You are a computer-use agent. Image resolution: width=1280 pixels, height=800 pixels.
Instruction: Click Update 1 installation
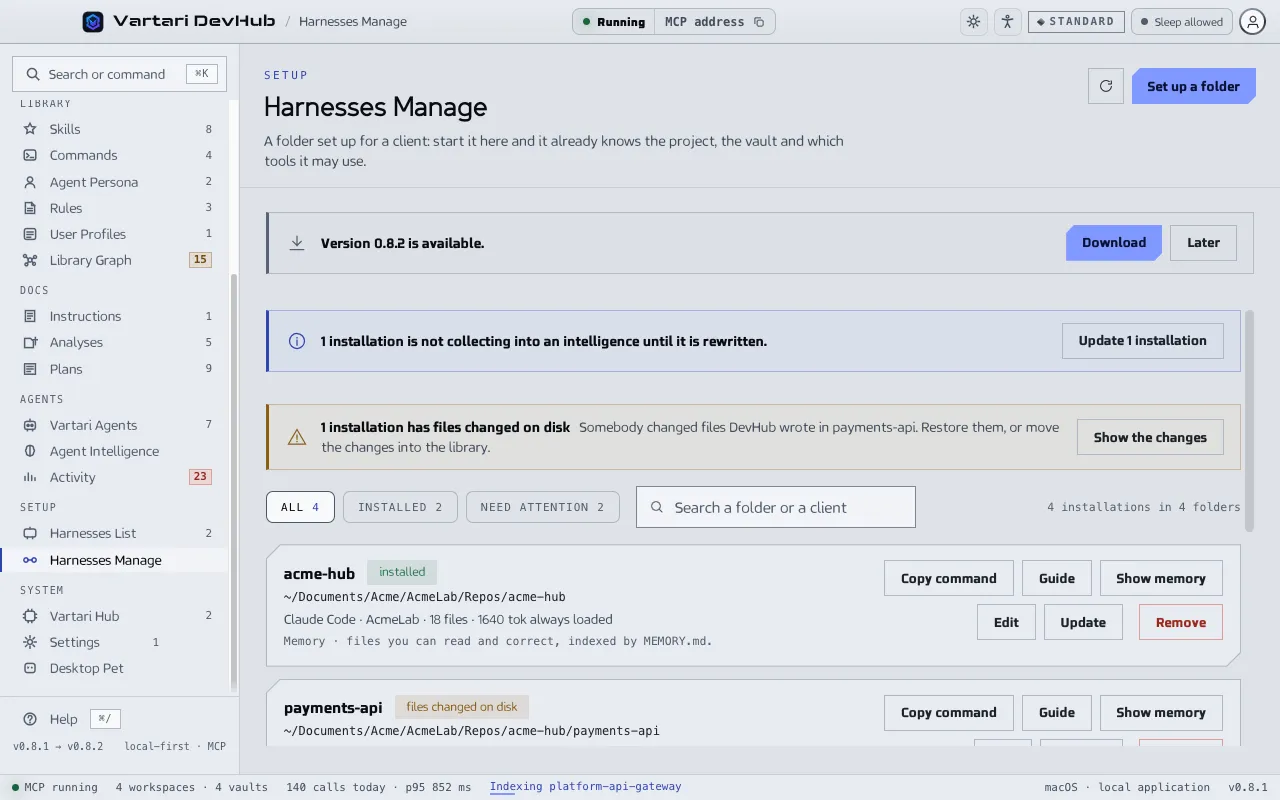[1142, 341]
